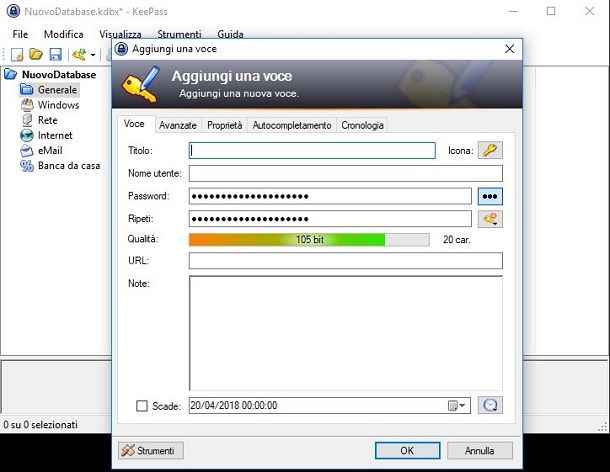Click into the Password field
The width and height of the screenshot is (610, 472).
point(330,196)
